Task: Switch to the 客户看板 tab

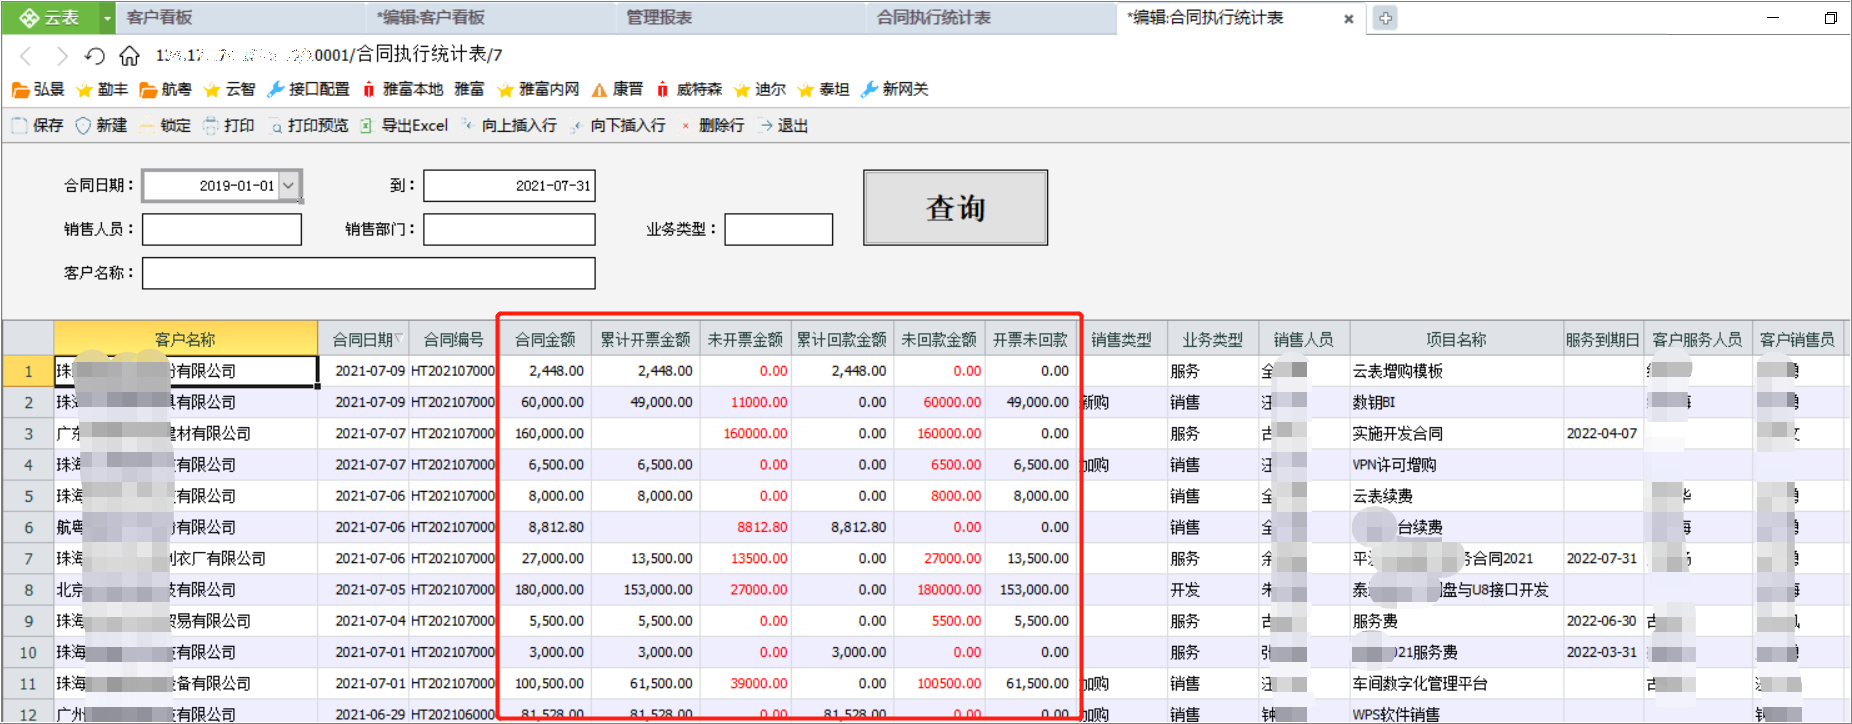Action: coord(240,18)
